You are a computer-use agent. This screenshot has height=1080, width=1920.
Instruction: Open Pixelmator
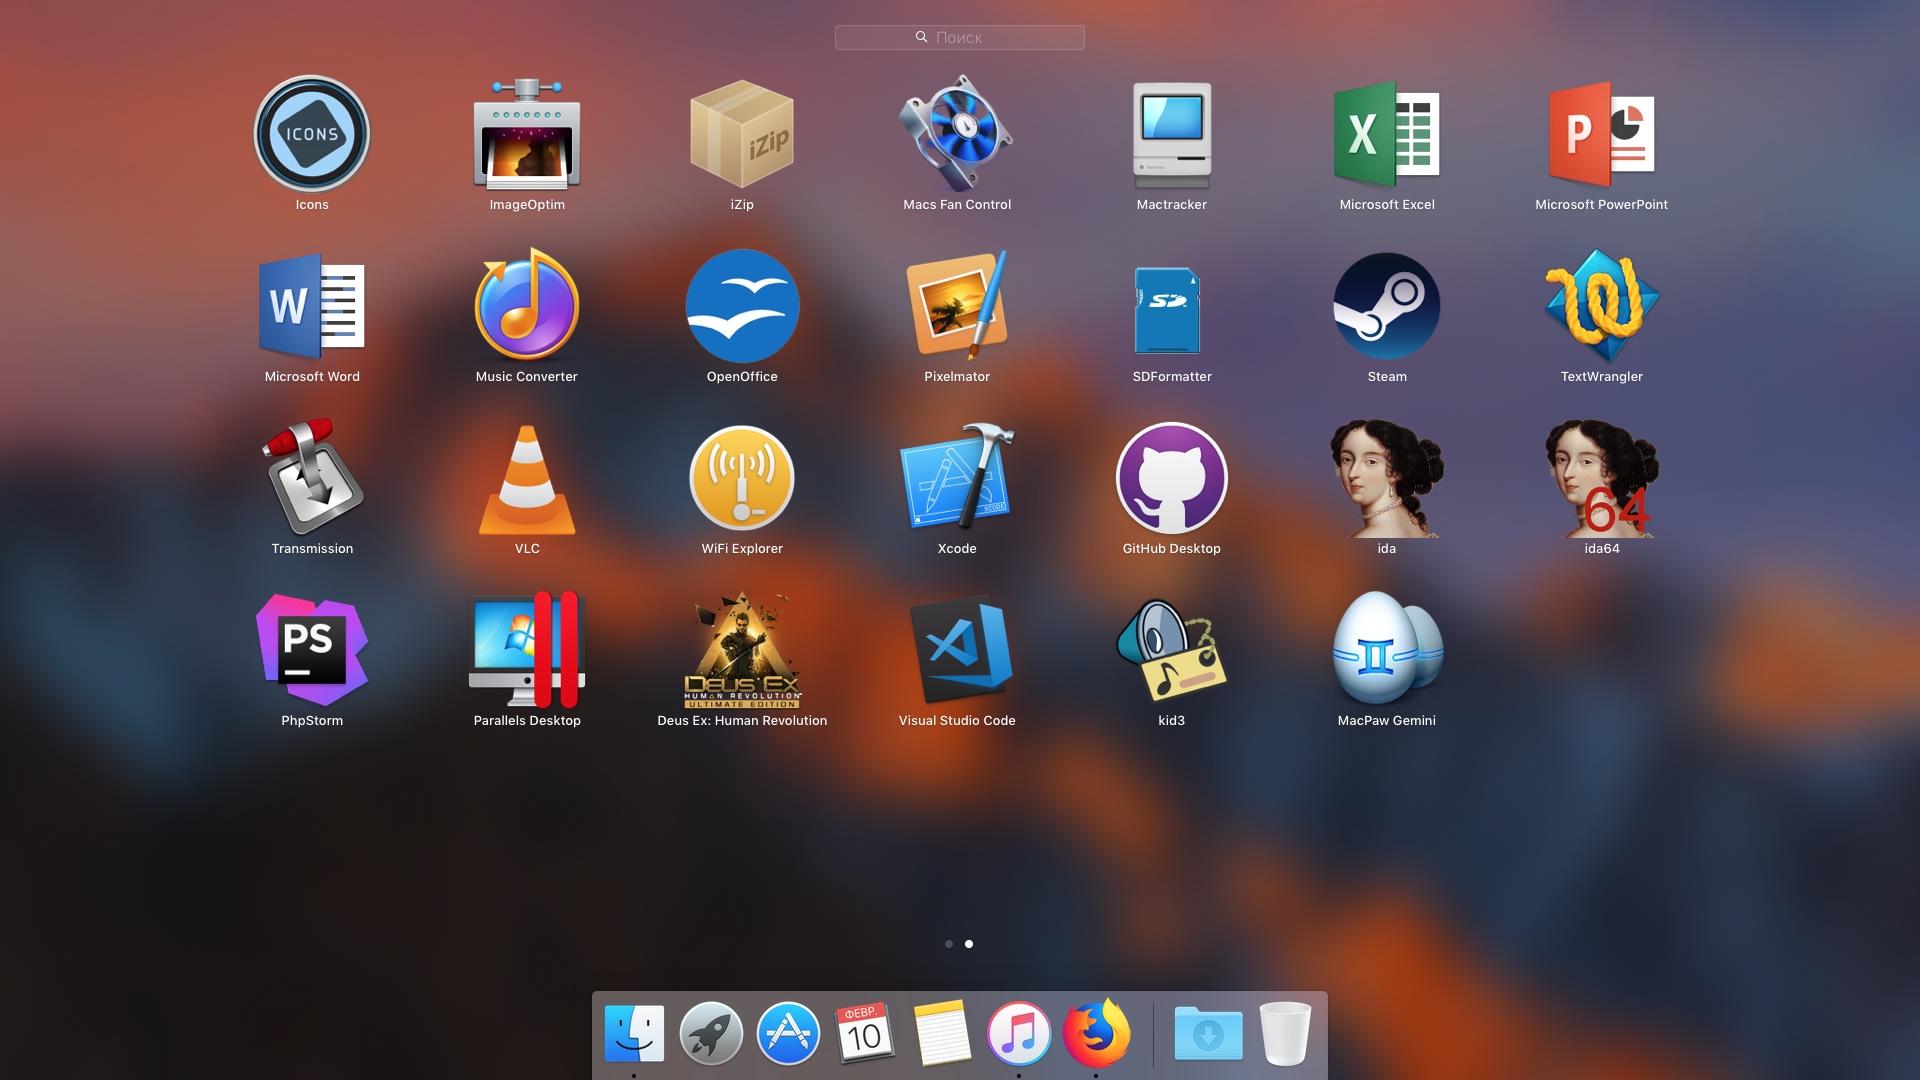point(957,306)
